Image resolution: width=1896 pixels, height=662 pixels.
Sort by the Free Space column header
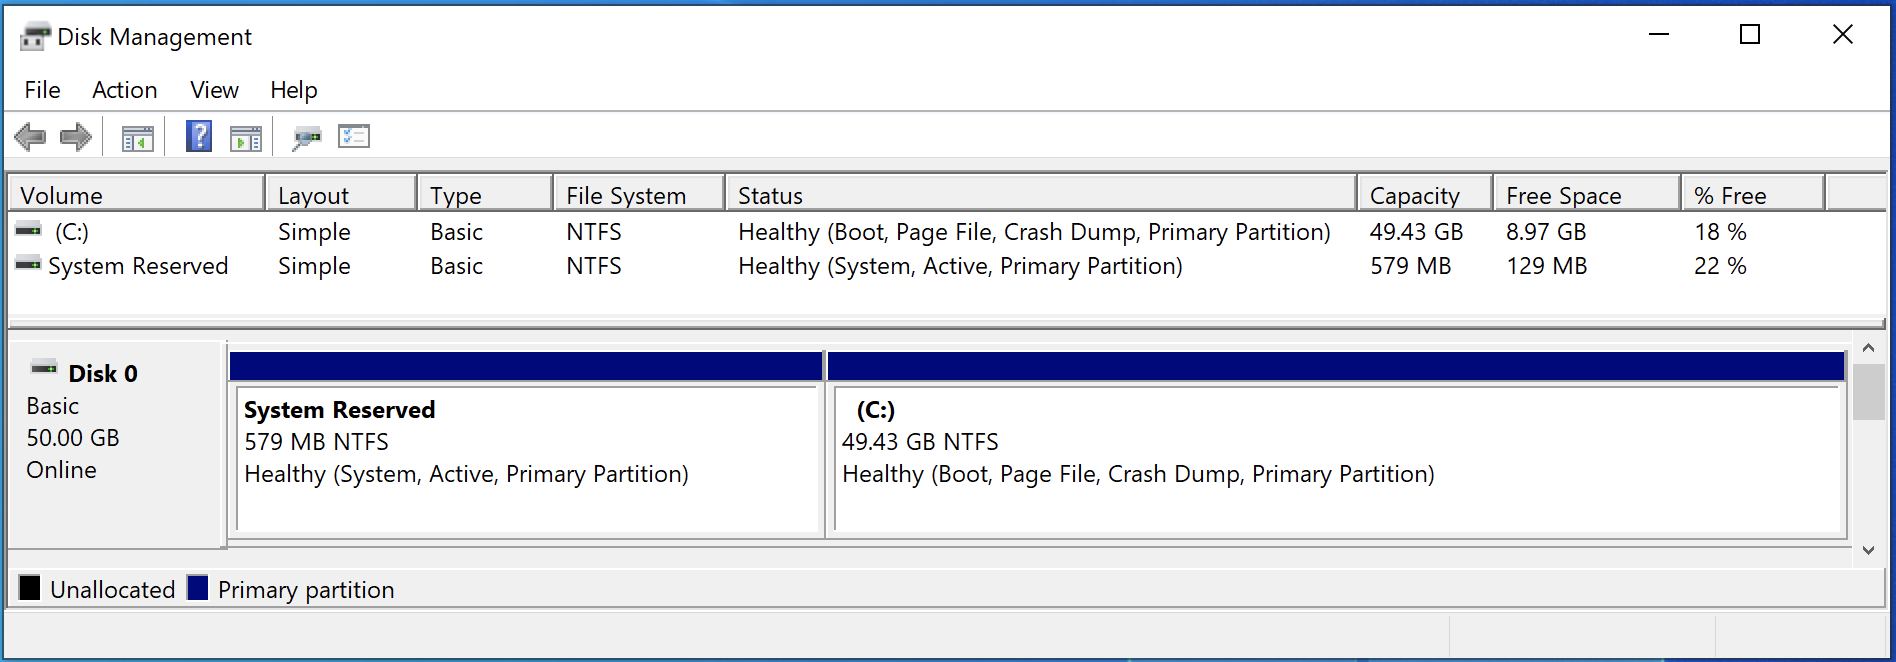(x=1586, y=195)
